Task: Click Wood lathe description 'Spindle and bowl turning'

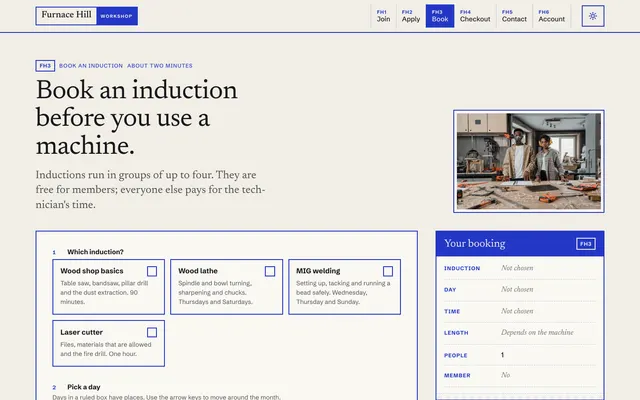Action: click(216, 293)
